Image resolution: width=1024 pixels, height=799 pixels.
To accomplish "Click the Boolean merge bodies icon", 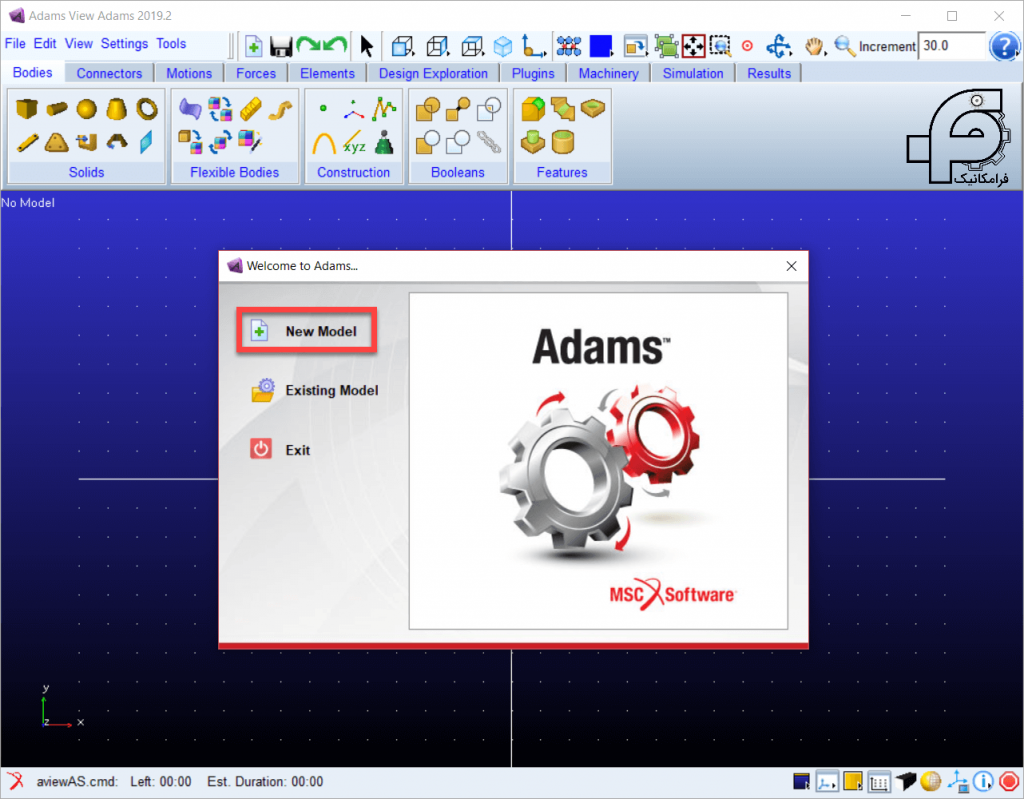I will click(458, 108).
